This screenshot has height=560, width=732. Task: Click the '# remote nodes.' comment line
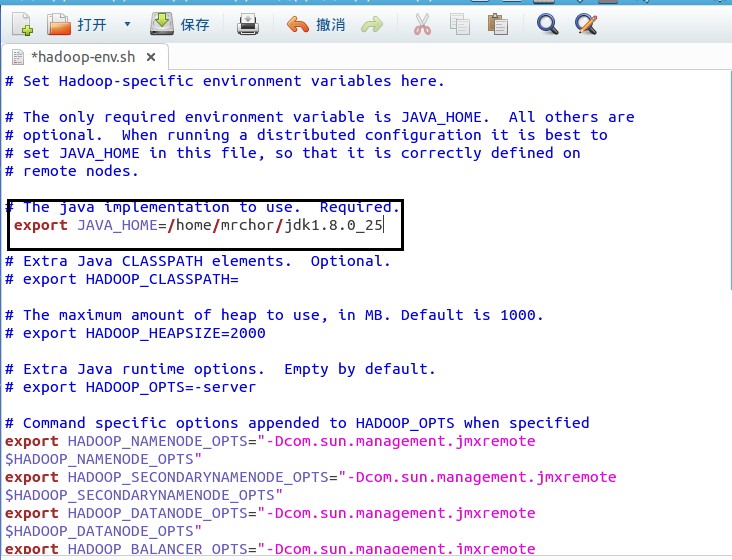(72, 171)
